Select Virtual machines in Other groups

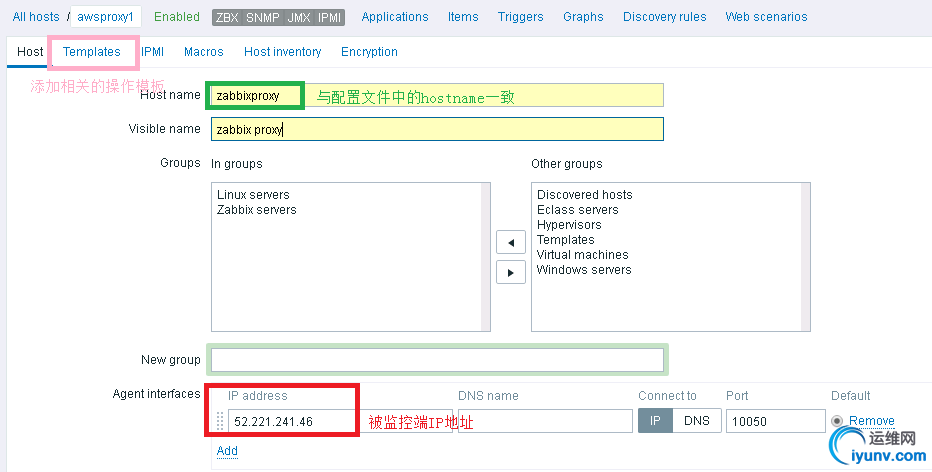point(582,254)
